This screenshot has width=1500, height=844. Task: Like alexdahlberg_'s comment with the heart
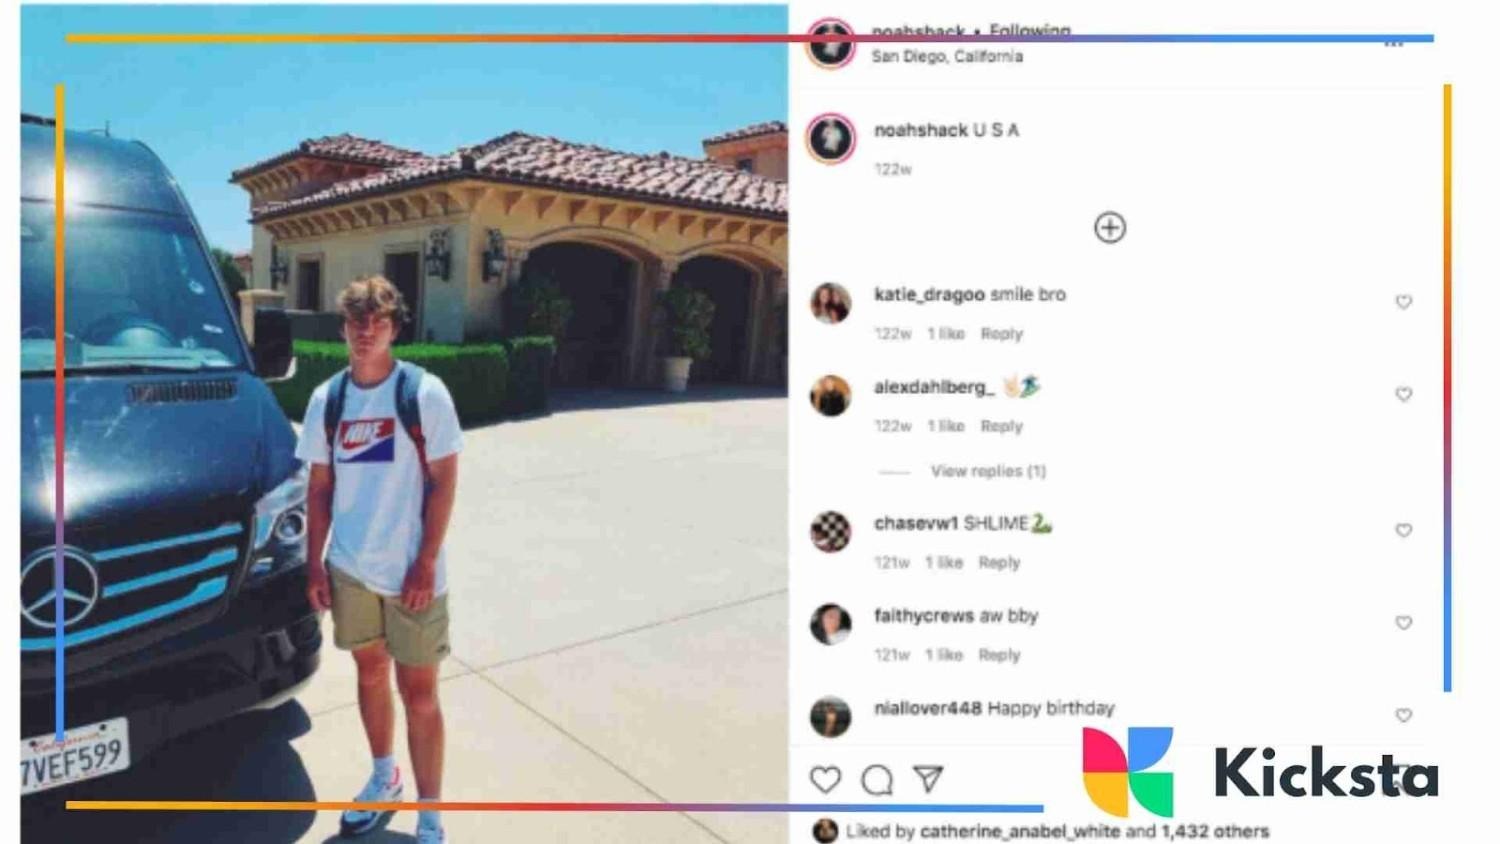pyautogui.click(x=1403, y=394)
